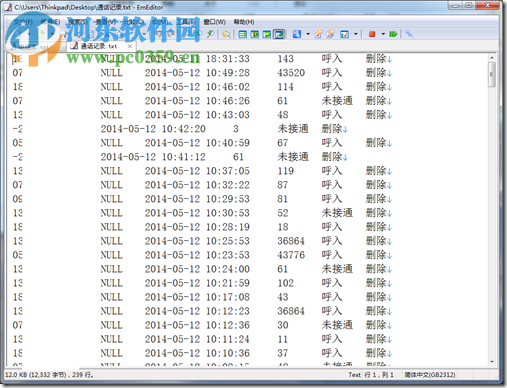Image resolution: width=507 pixels, height=388 pixels.
Task: Click the duration value 43520
Action: click(x=291, y=73)
